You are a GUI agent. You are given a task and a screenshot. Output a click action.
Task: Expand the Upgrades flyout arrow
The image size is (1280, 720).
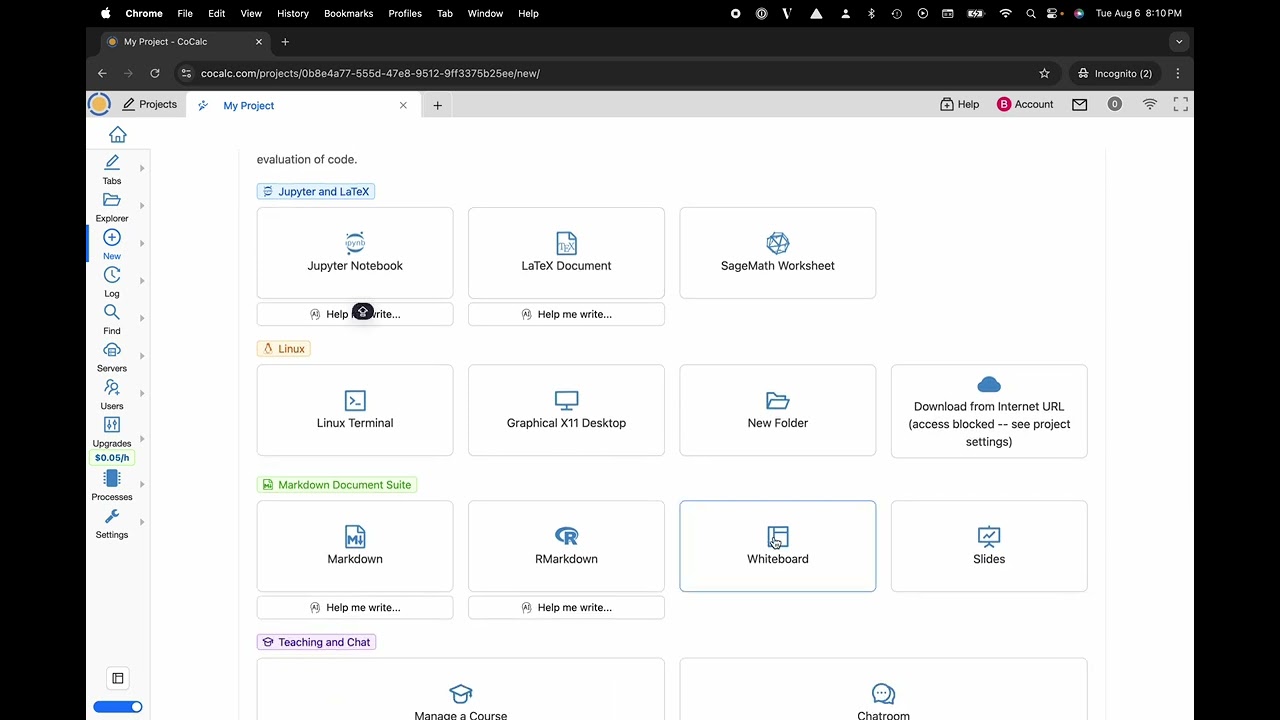[142, 439]
